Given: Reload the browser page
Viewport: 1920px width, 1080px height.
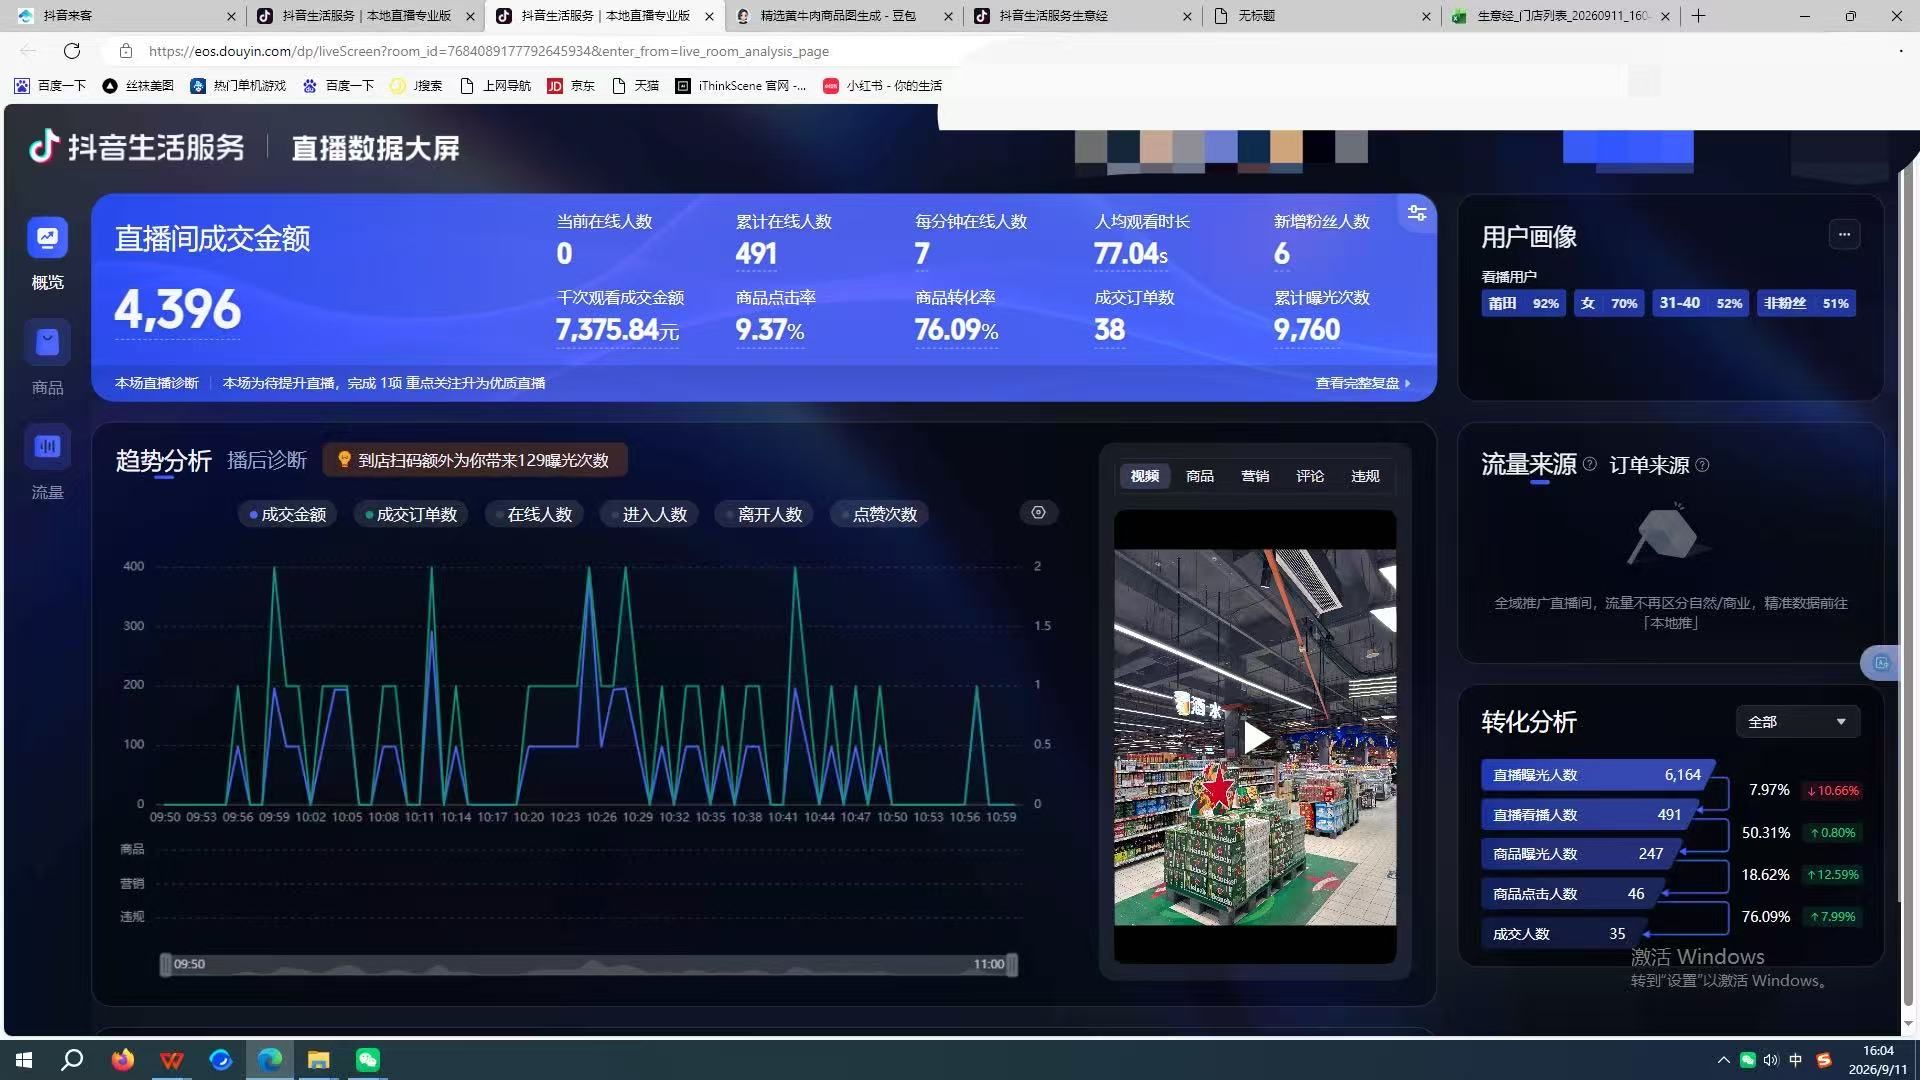Looking at the screenshot, I should click(x=72, y=51).
